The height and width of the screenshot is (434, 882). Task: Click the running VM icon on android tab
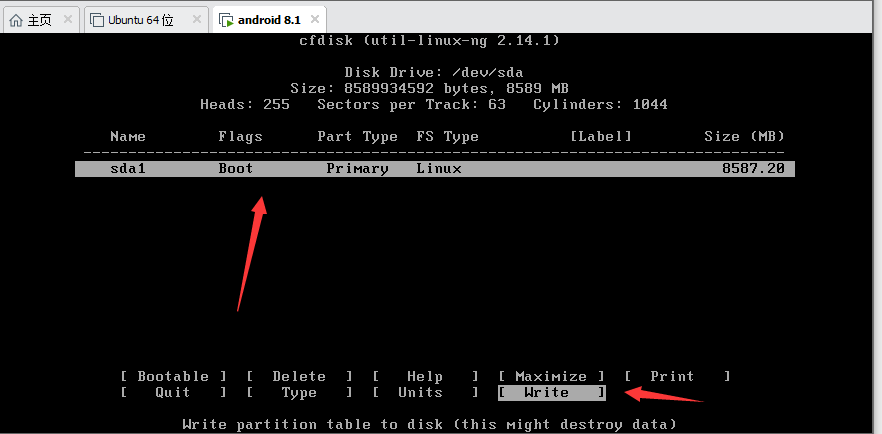pyautogui.click(x=226, y=20)
